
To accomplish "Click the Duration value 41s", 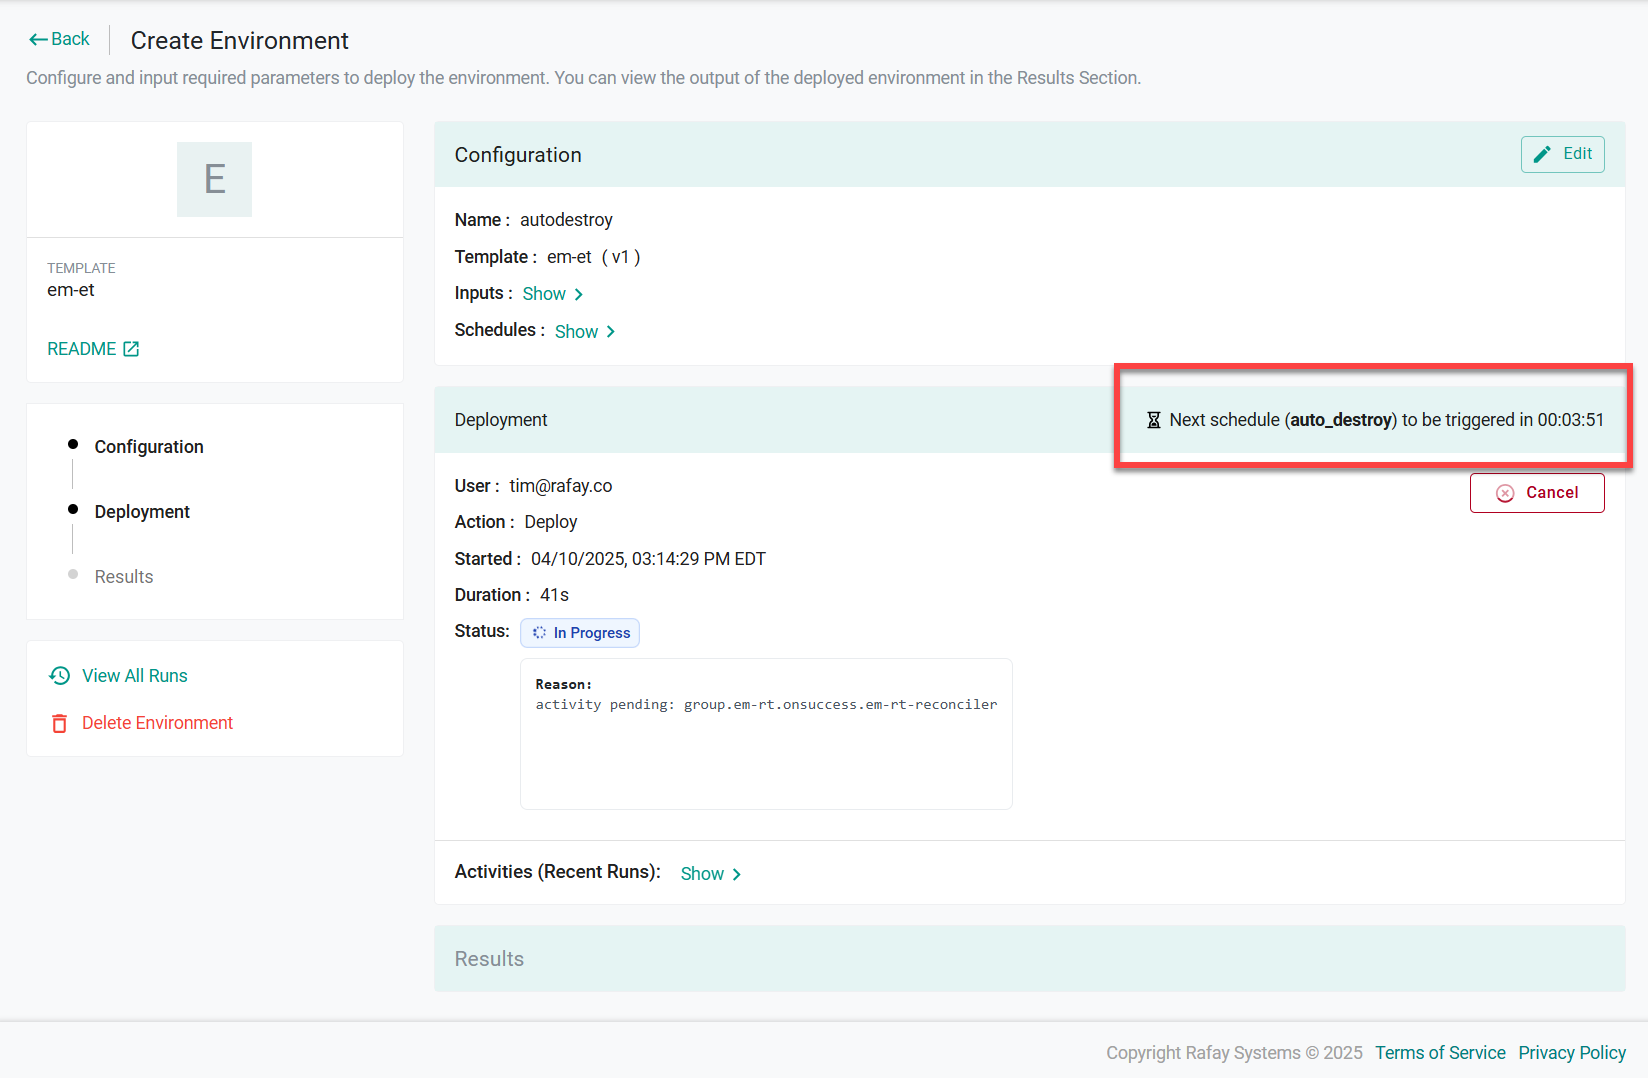I will click(554, 595).
